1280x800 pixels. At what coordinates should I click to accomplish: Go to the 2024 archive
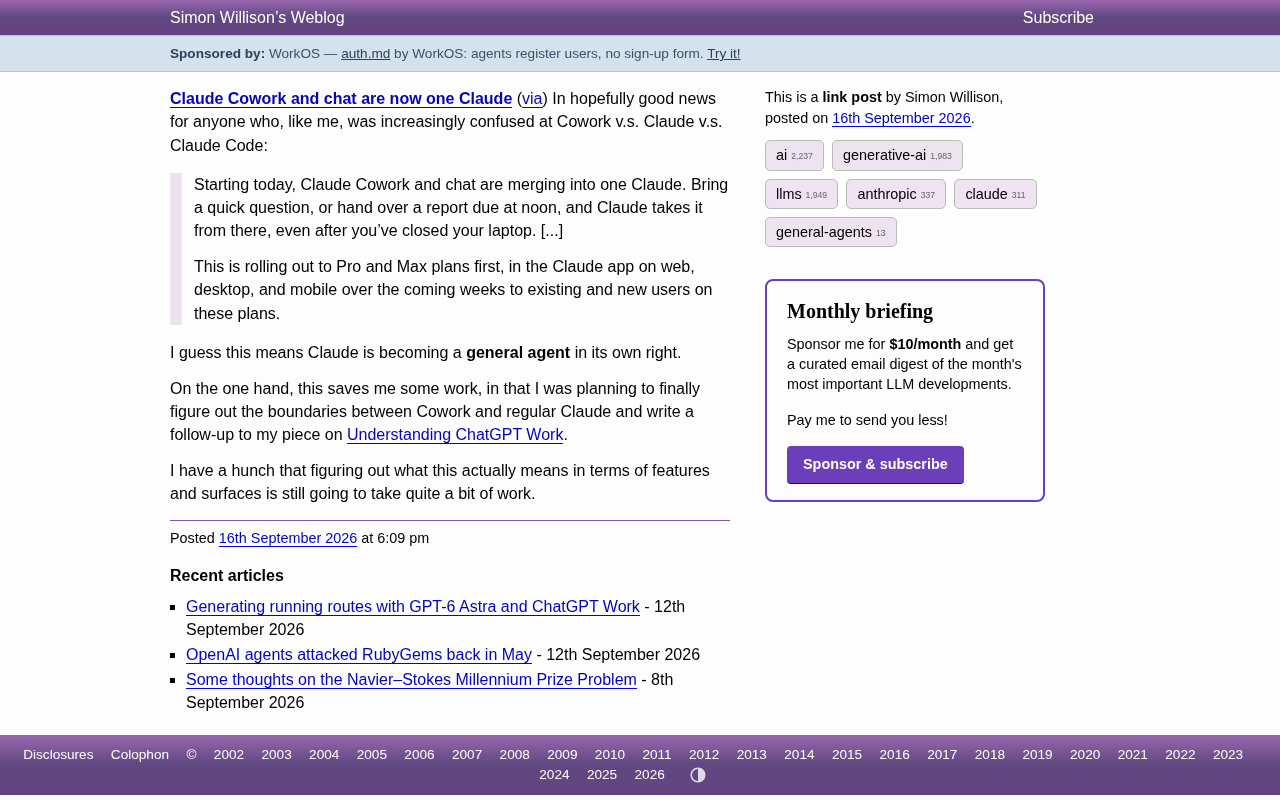point(554,775)
